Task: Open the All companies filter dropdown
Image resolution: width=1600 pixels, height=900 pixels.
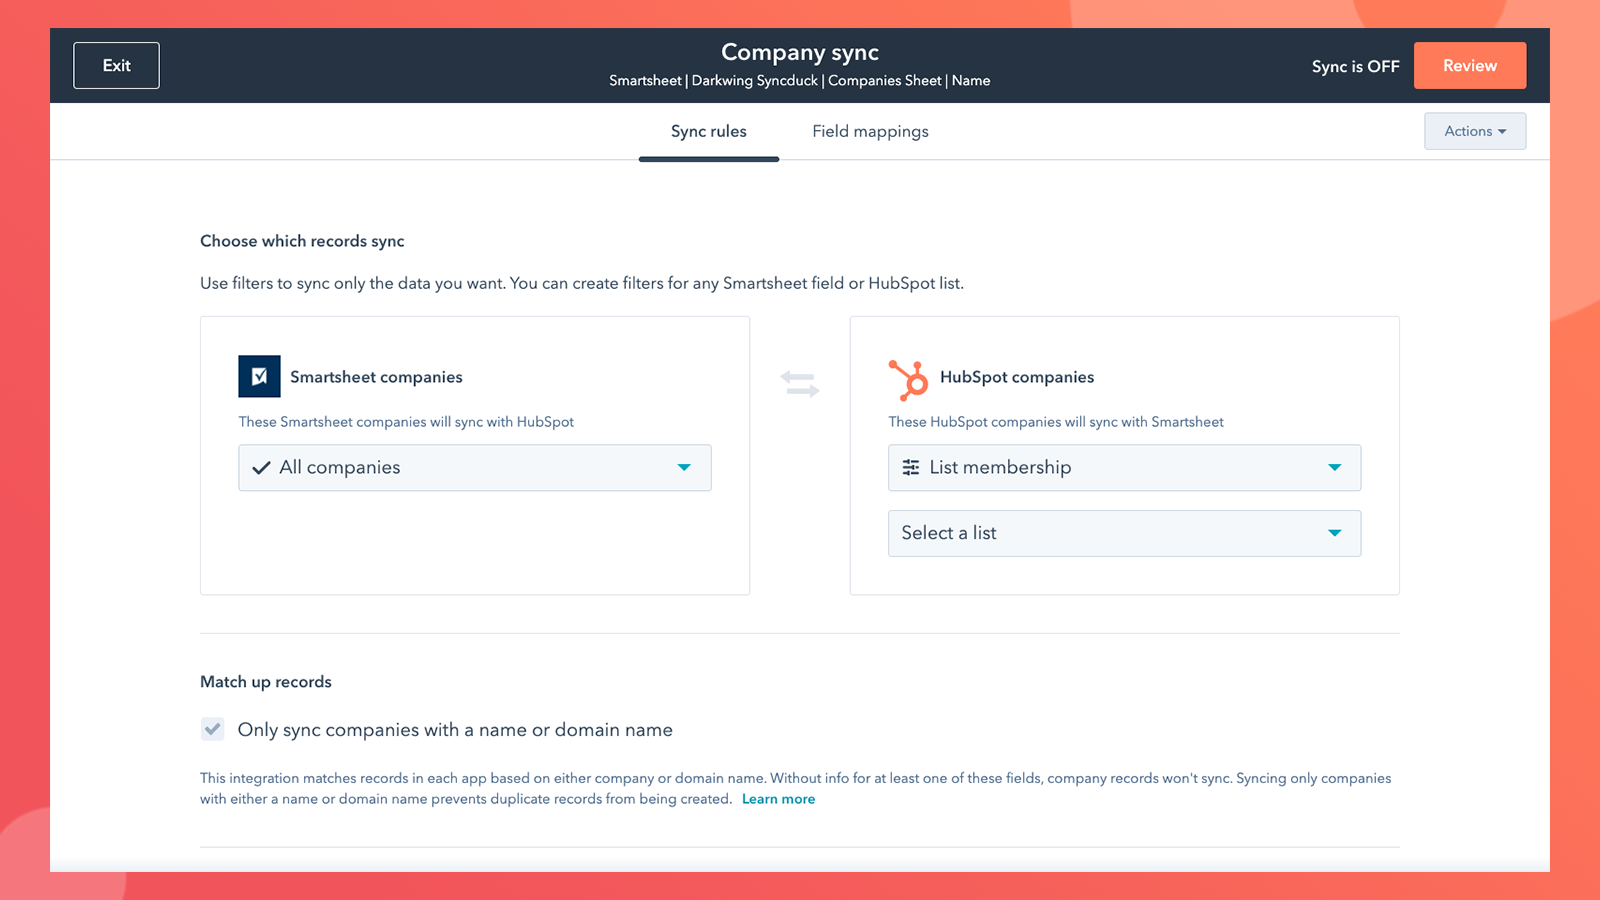Action: (x=474, y=468)
